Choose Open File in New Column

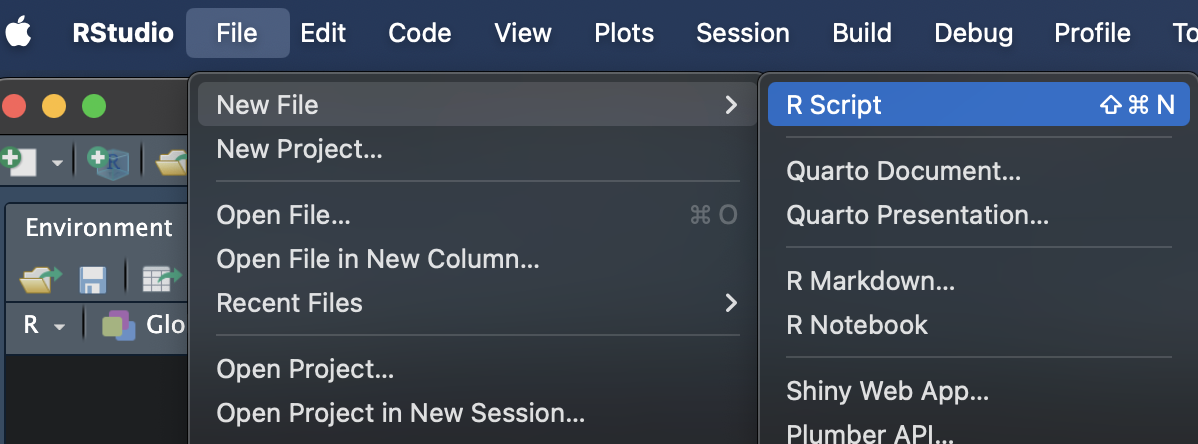tap(377, 259)
